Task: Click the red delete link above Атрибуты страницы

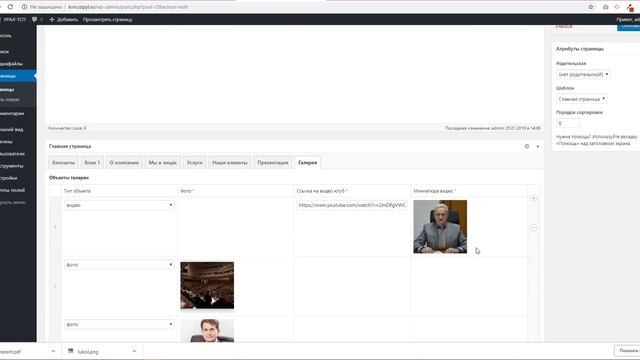Action: click(564, 26)
